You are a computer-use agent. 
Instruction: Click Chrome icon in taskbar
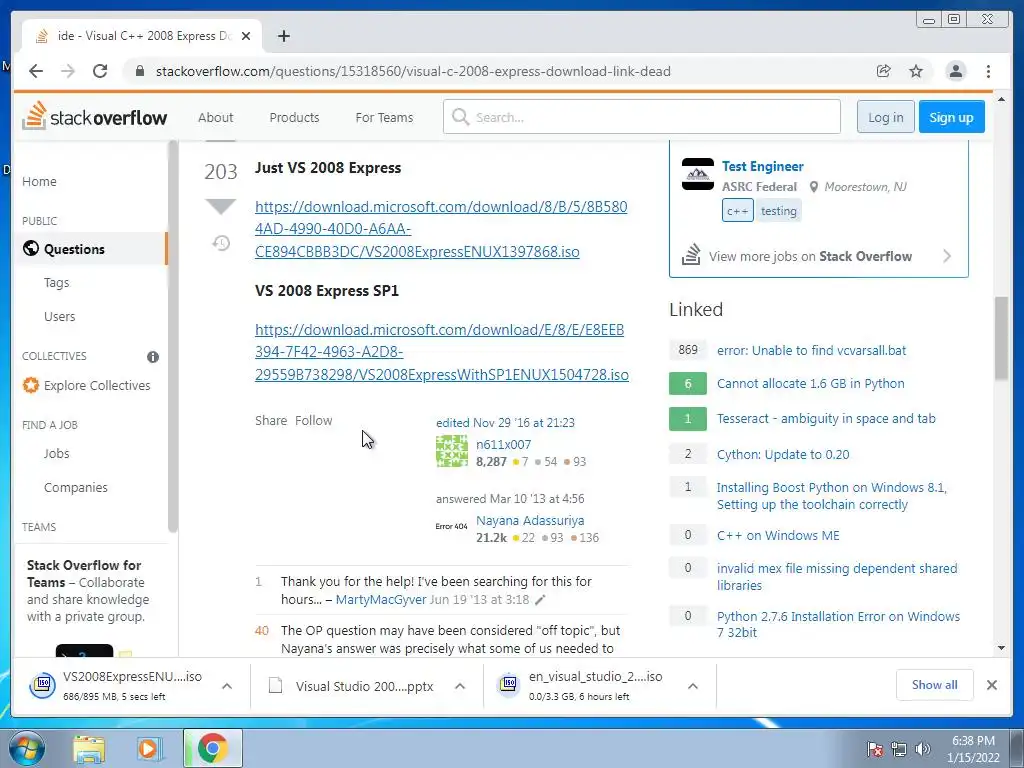(x=212, y=748)
